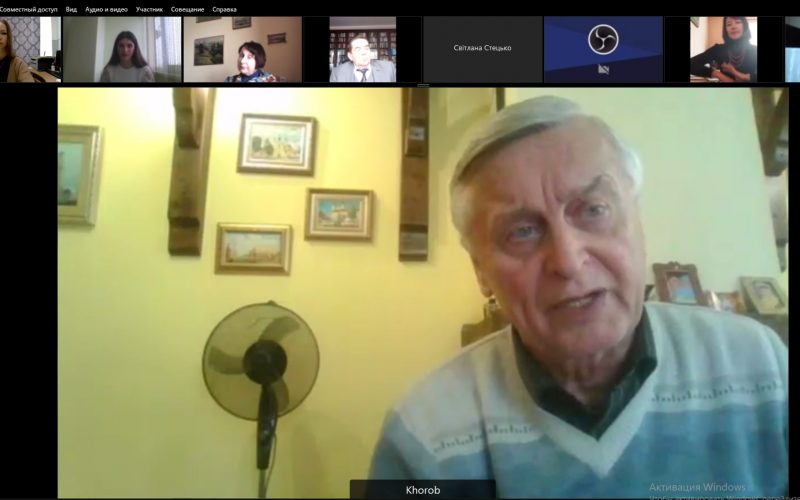Select the Світлана Стецько participant tile
The height and width of the screenshot is (500, 800).
coord(482,48)
